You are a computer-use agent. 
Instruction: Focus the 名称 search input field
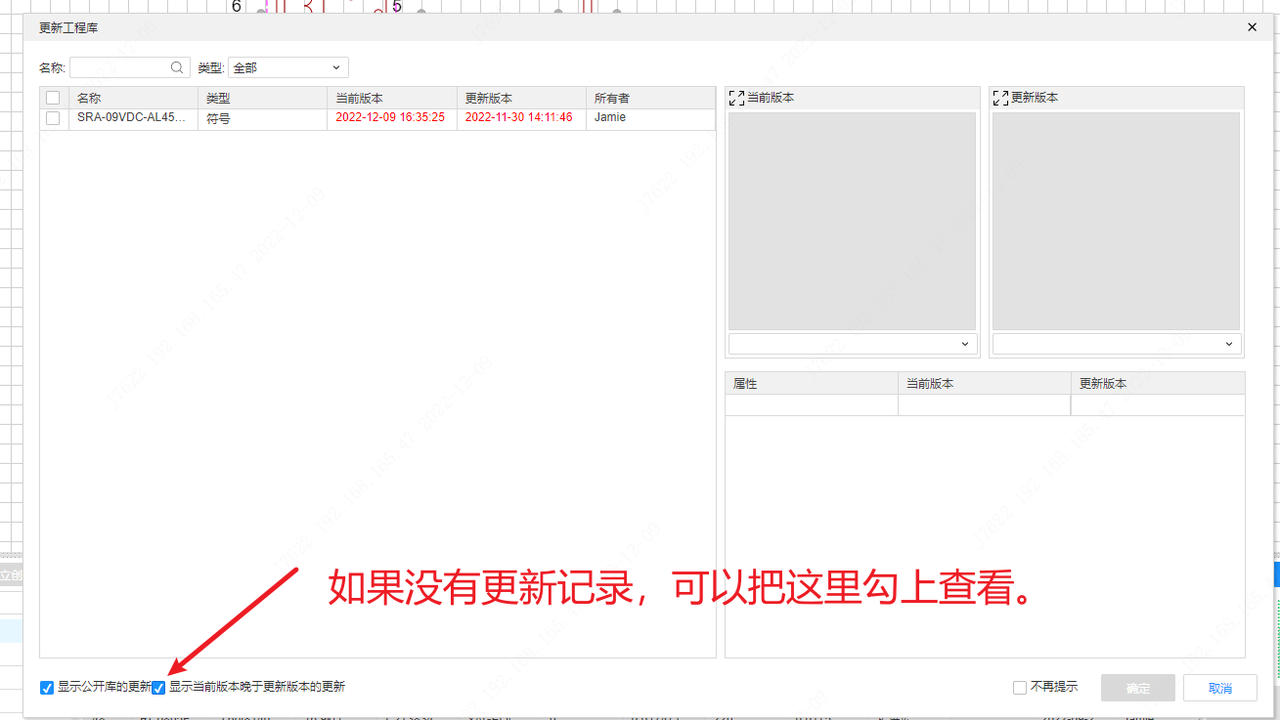click(x=128, y=68)
